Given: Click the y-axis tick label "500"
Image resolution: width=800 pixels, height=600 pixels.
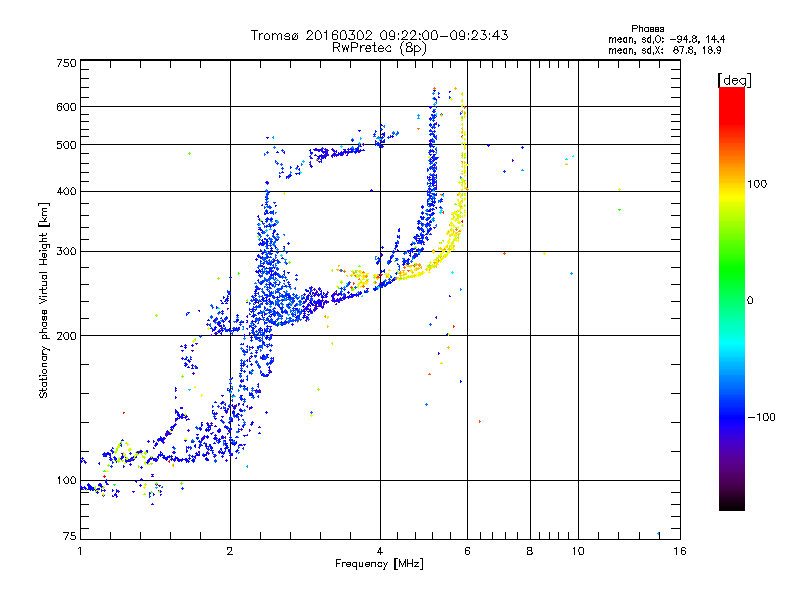Looking at the screenshot, I should [66, 145].
